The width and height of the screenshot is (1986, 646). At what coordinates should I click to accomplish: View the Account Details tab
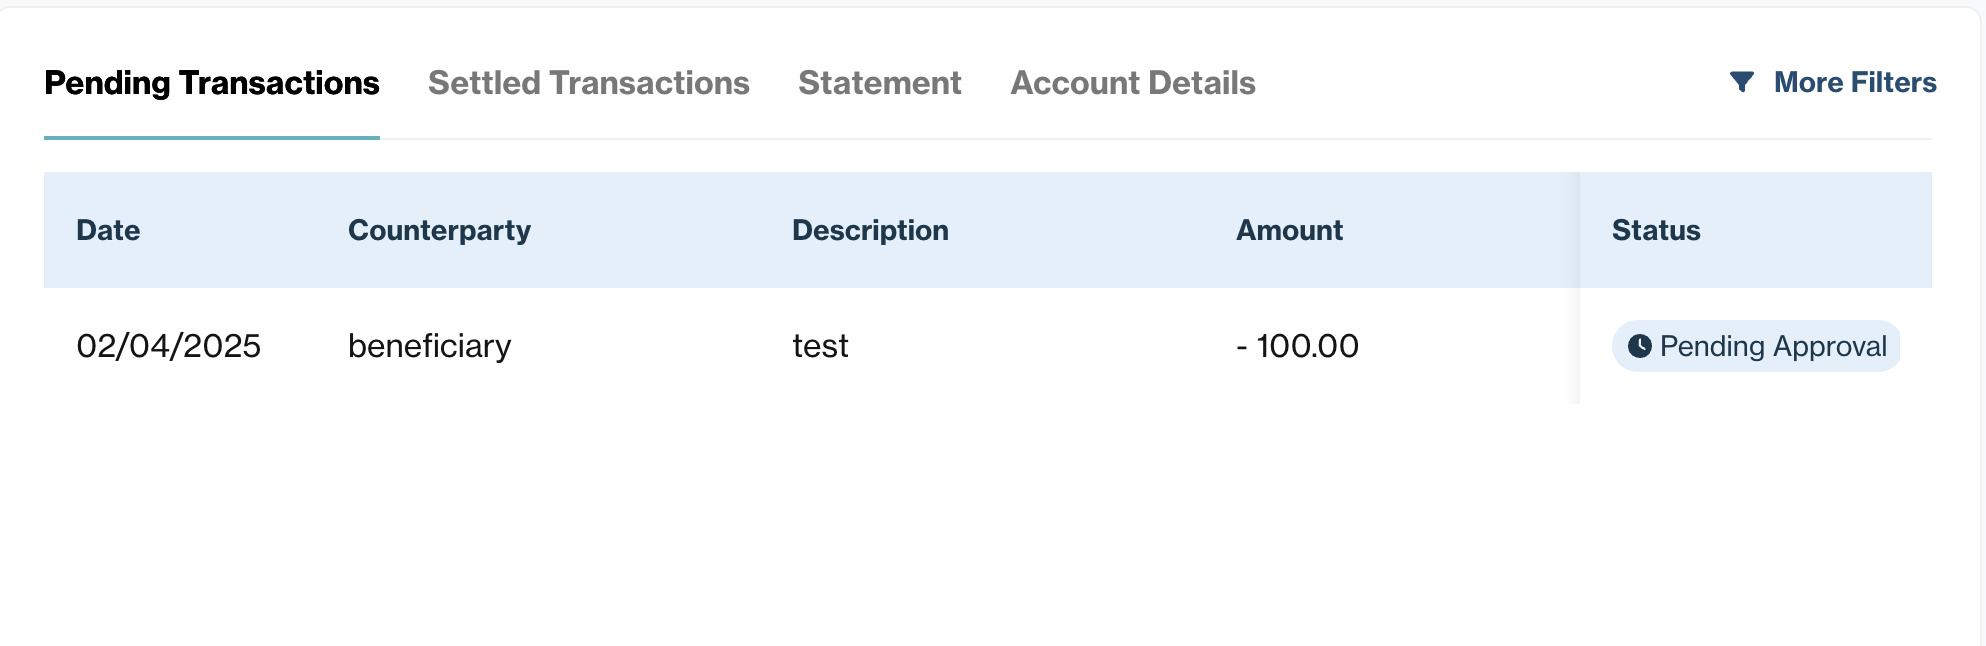tap(1132, 82)
